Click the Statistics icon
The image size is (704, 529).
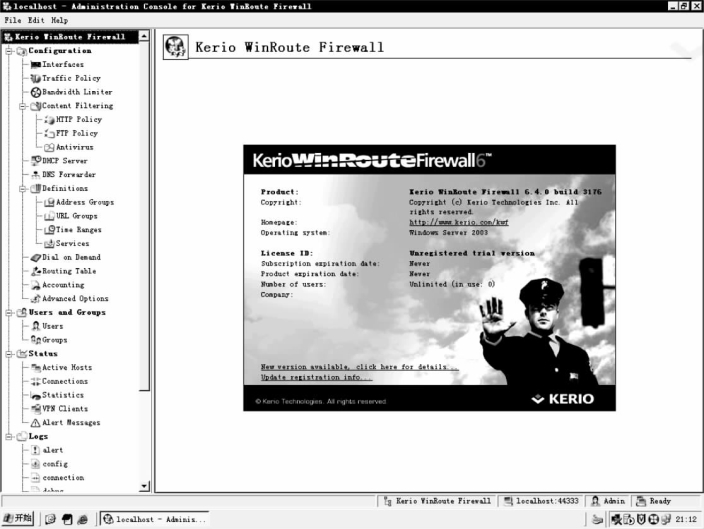(35, 396)
